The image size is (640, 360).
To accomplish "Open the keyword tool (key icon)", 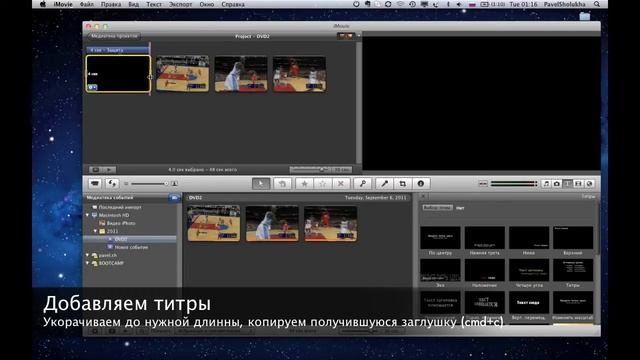I will (x=362, y=184).
